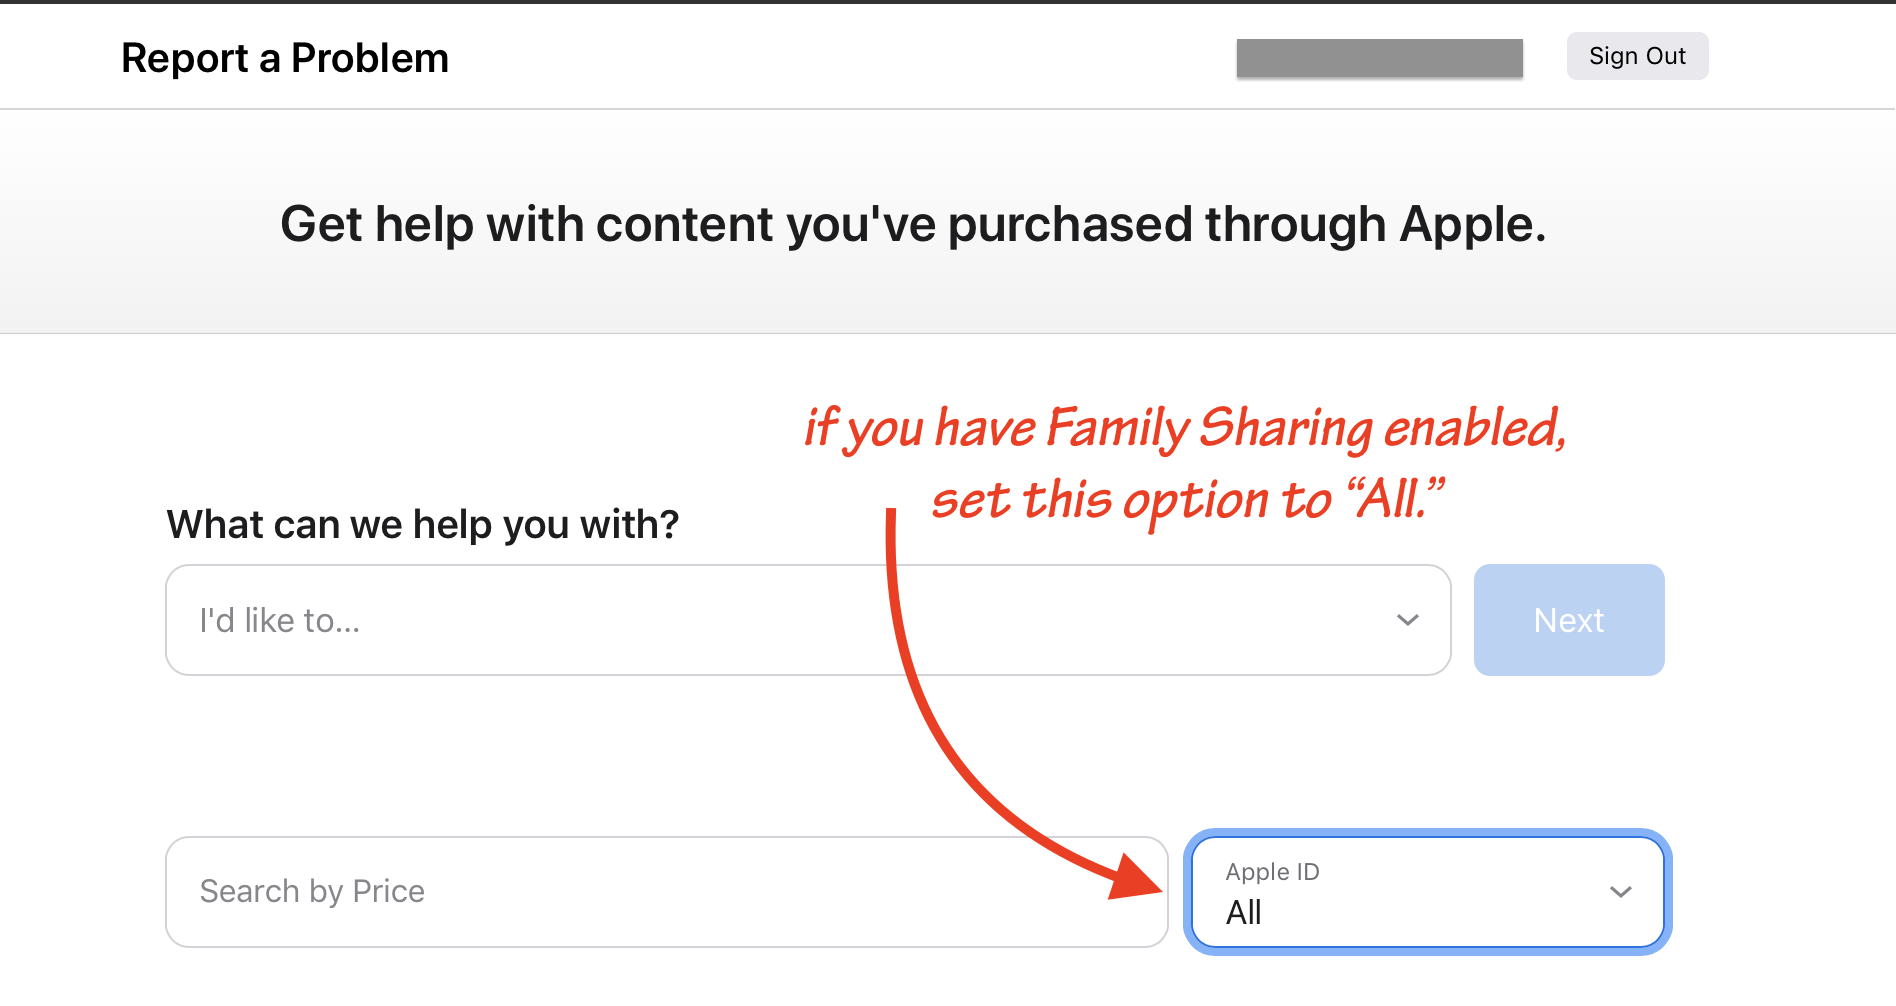Expand the Apple ID dropdown
Viewport: 1896px width, 1006px height.
pyautogui.click(x=1426, y=892)
